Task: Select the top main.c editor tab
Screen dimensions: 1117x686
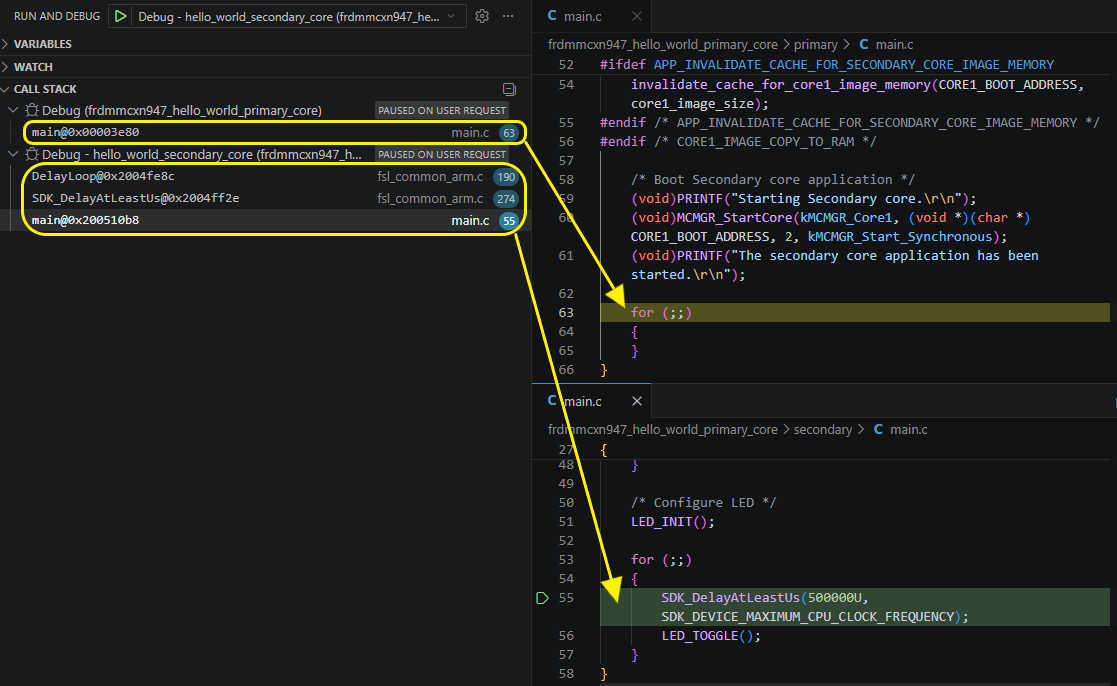Action: pyautogui.click(x=591, y=16)
